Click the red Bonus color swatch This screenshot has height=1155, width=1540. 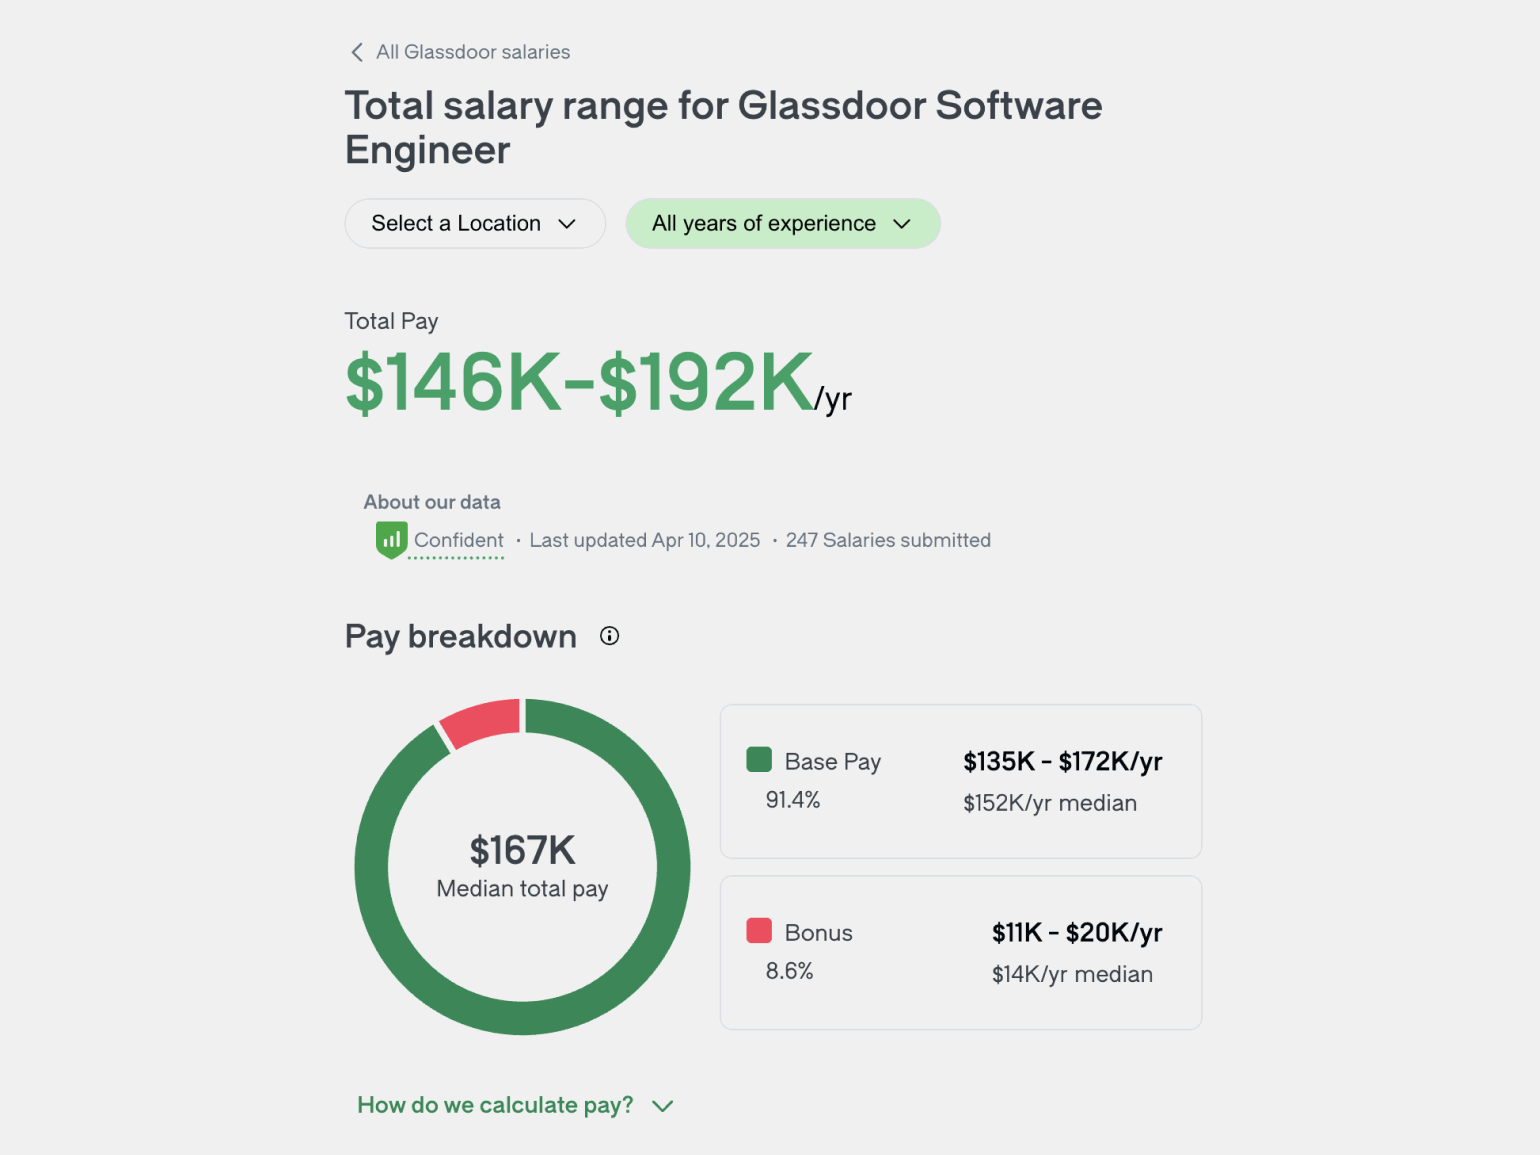pos(759,931)
